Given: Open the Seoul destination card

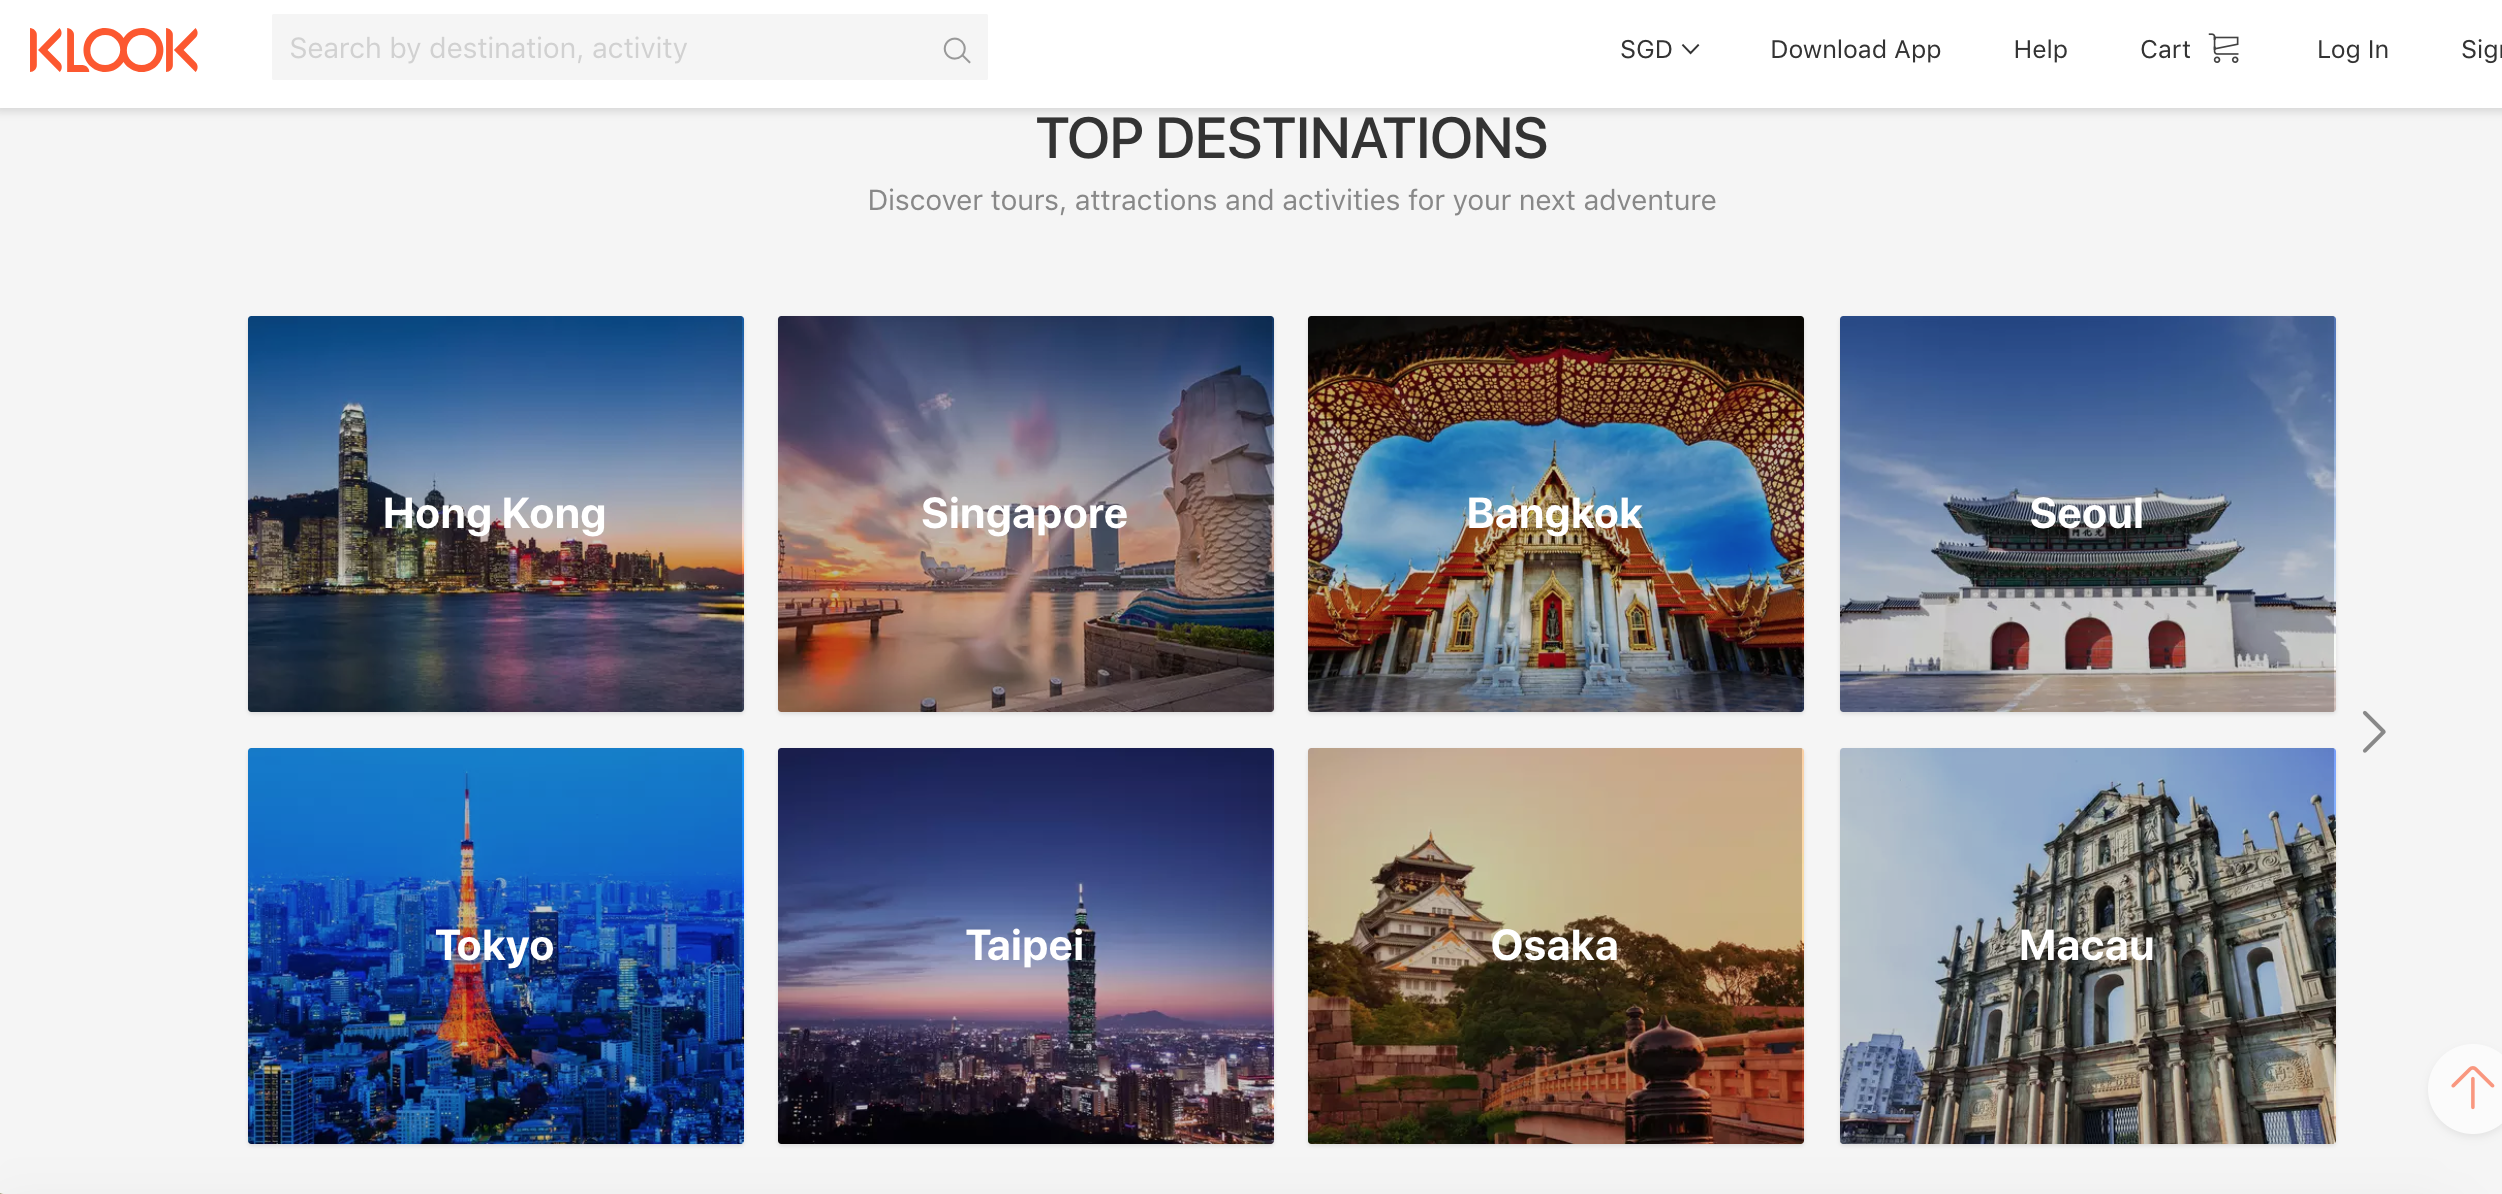Looking at the screenshot, I should [2088, 514].
